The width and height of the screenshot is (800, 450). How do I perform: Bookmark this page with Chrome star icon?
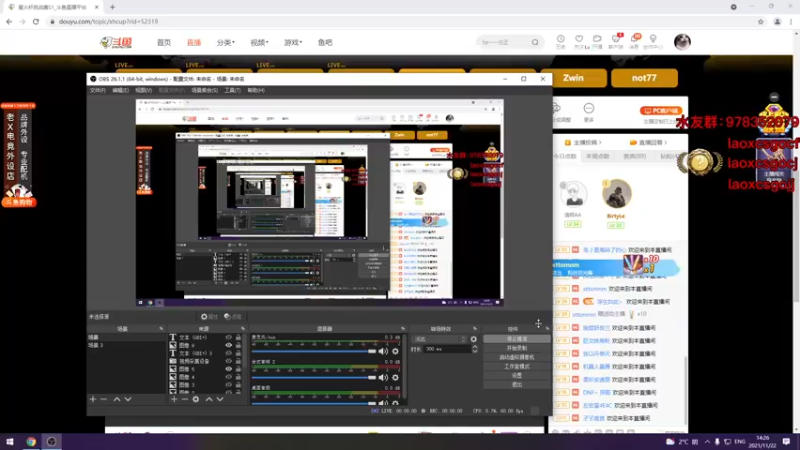761,21
